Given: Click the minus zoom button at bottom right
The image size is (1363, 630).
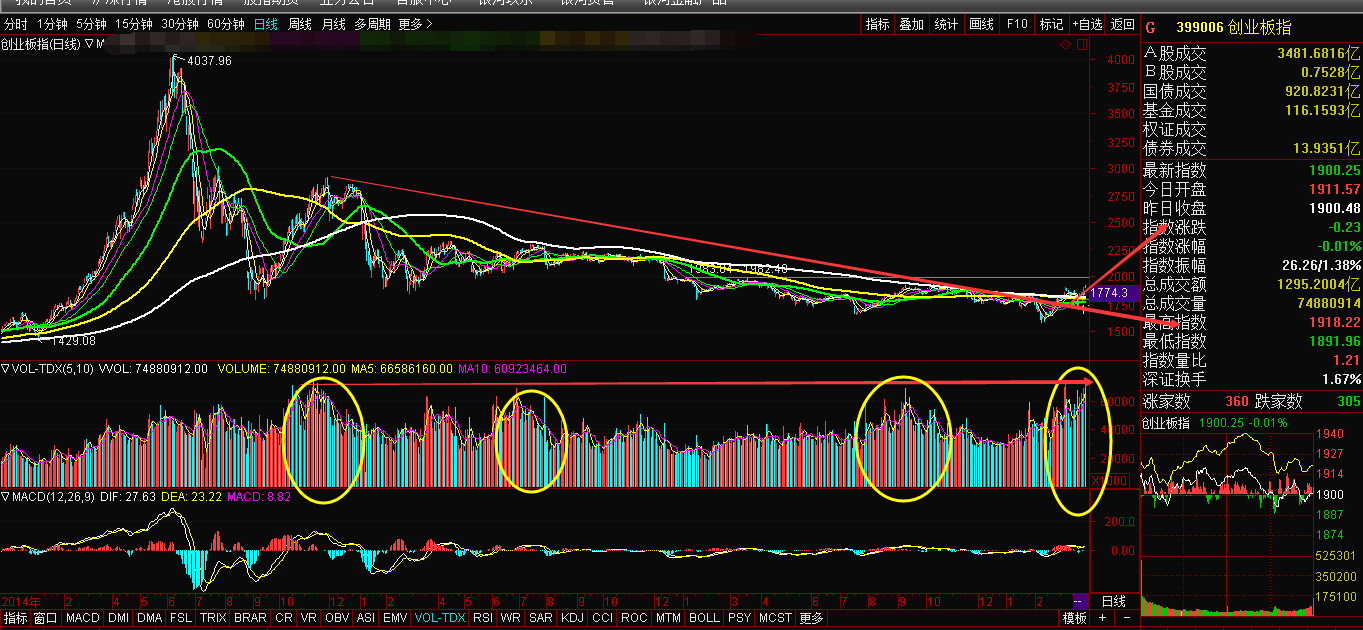Looking at the screenshot, I should click(x=1127, y=618).
